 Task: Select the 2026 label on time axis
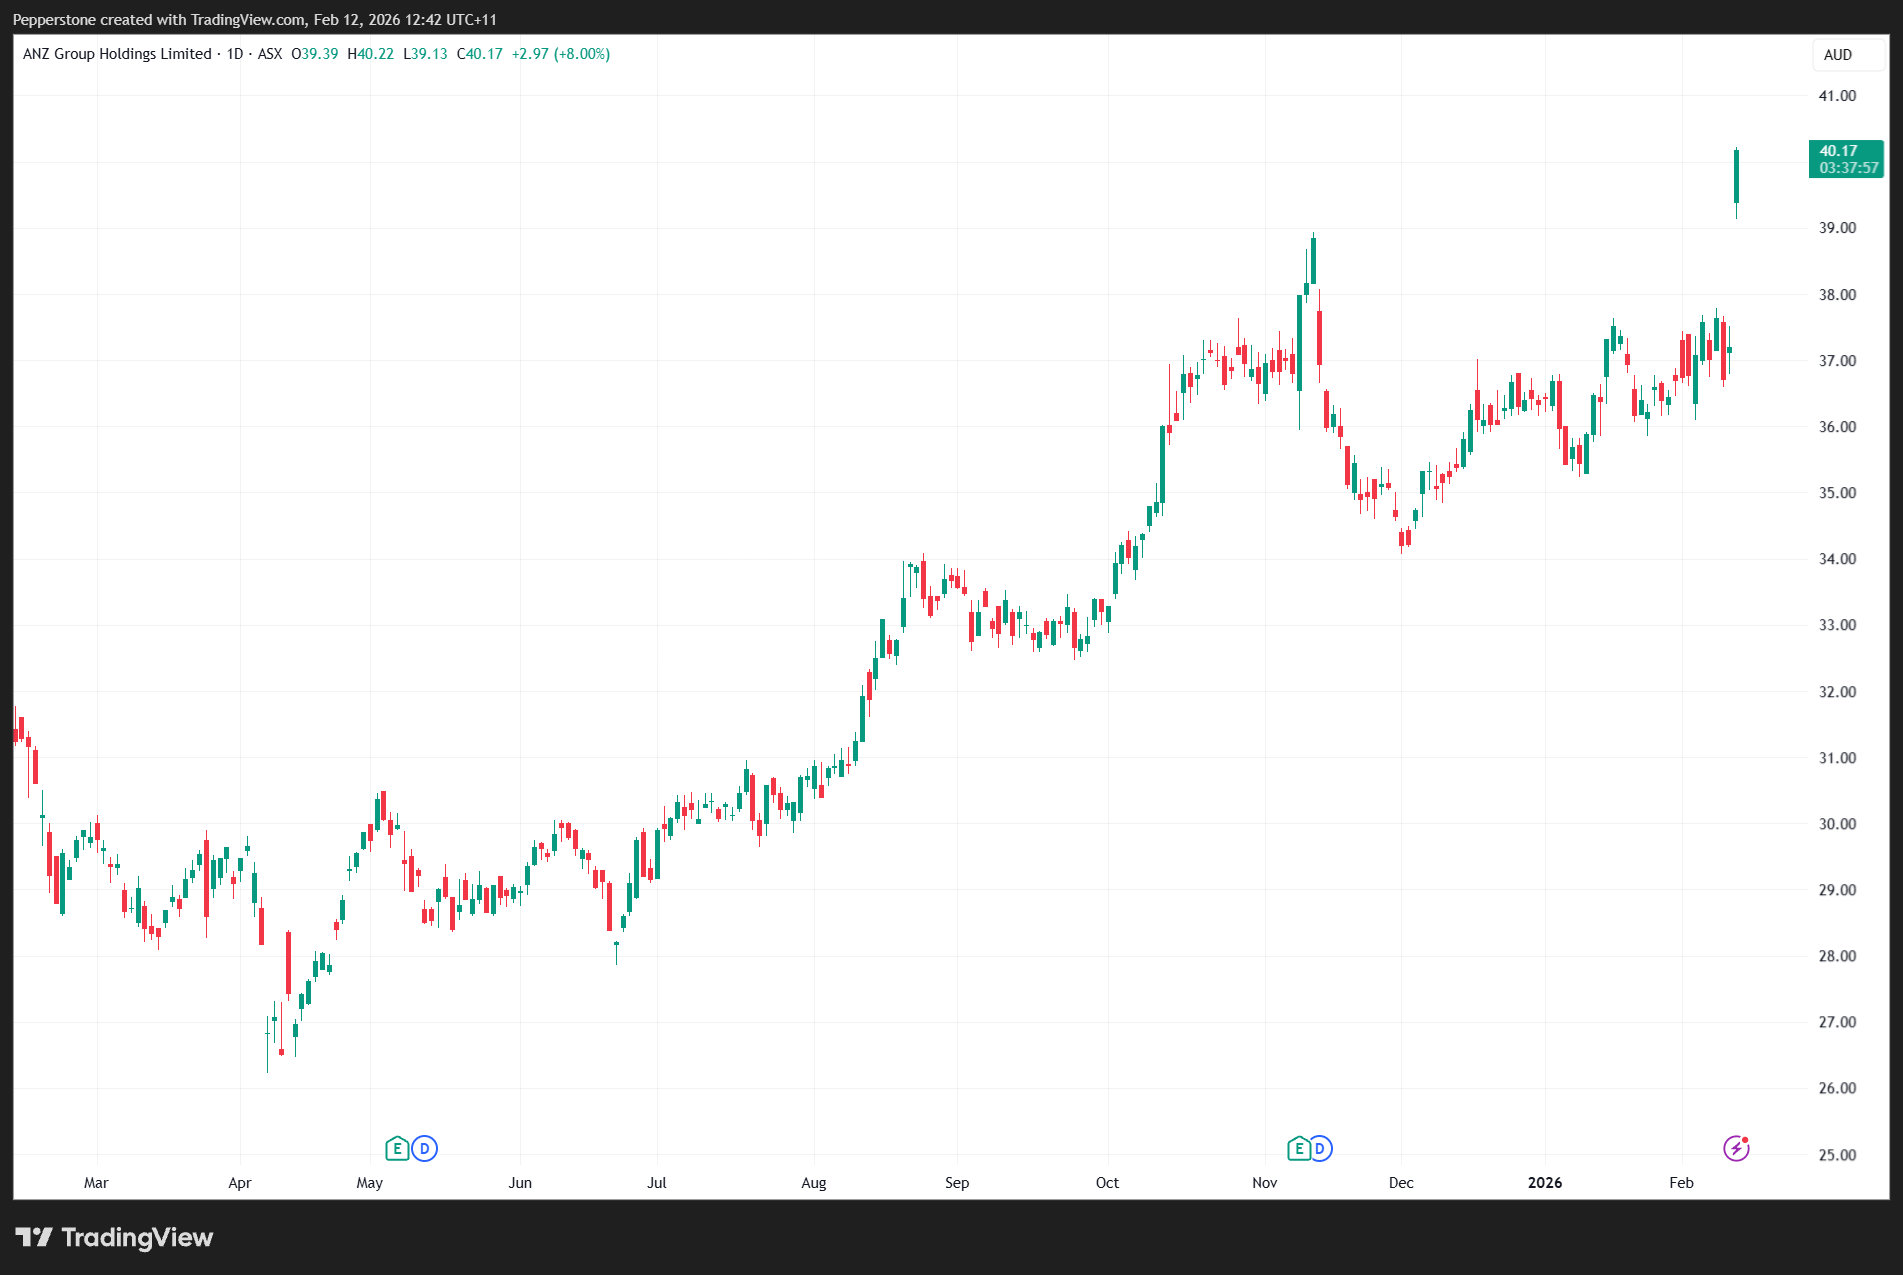tap(1544, 1182)
